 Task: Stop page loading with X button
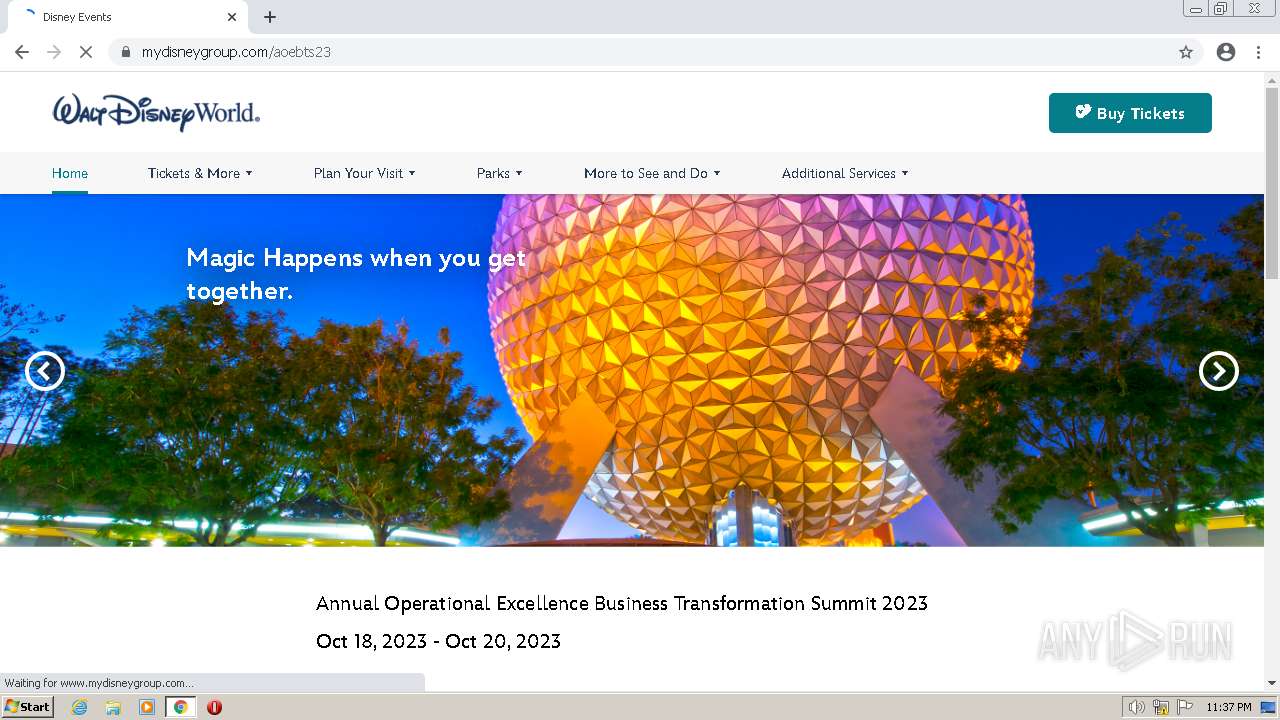coord(86,52)
